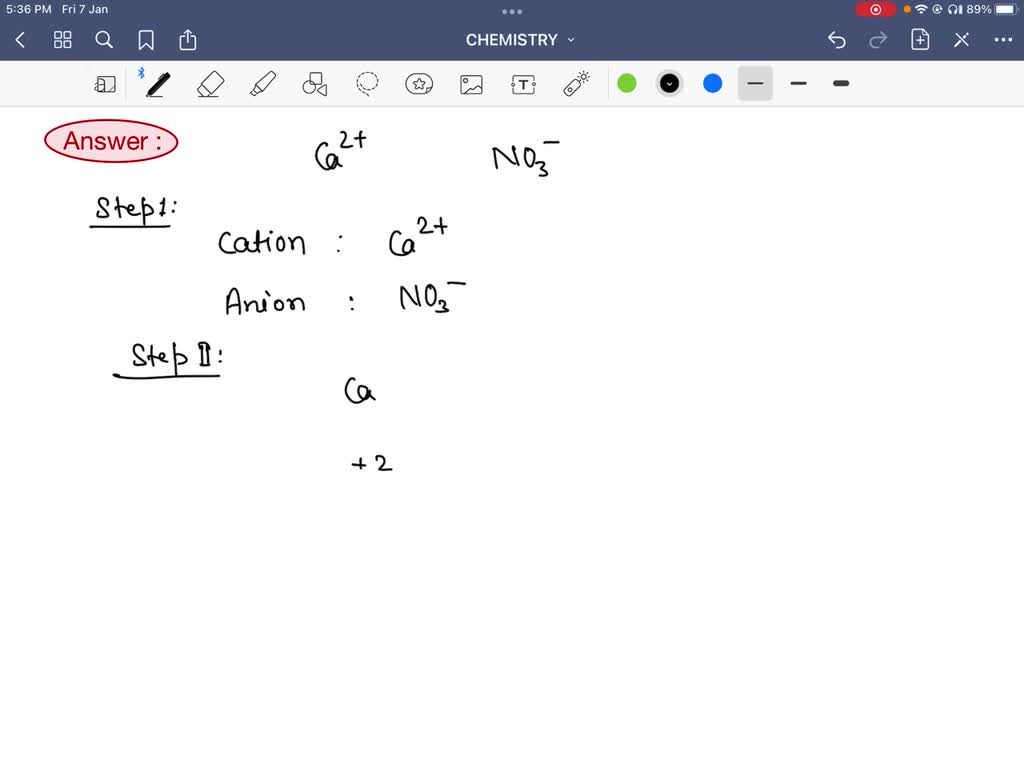Add a new page to the notebook
1024x768 pixels.
[x=922, y=40]
